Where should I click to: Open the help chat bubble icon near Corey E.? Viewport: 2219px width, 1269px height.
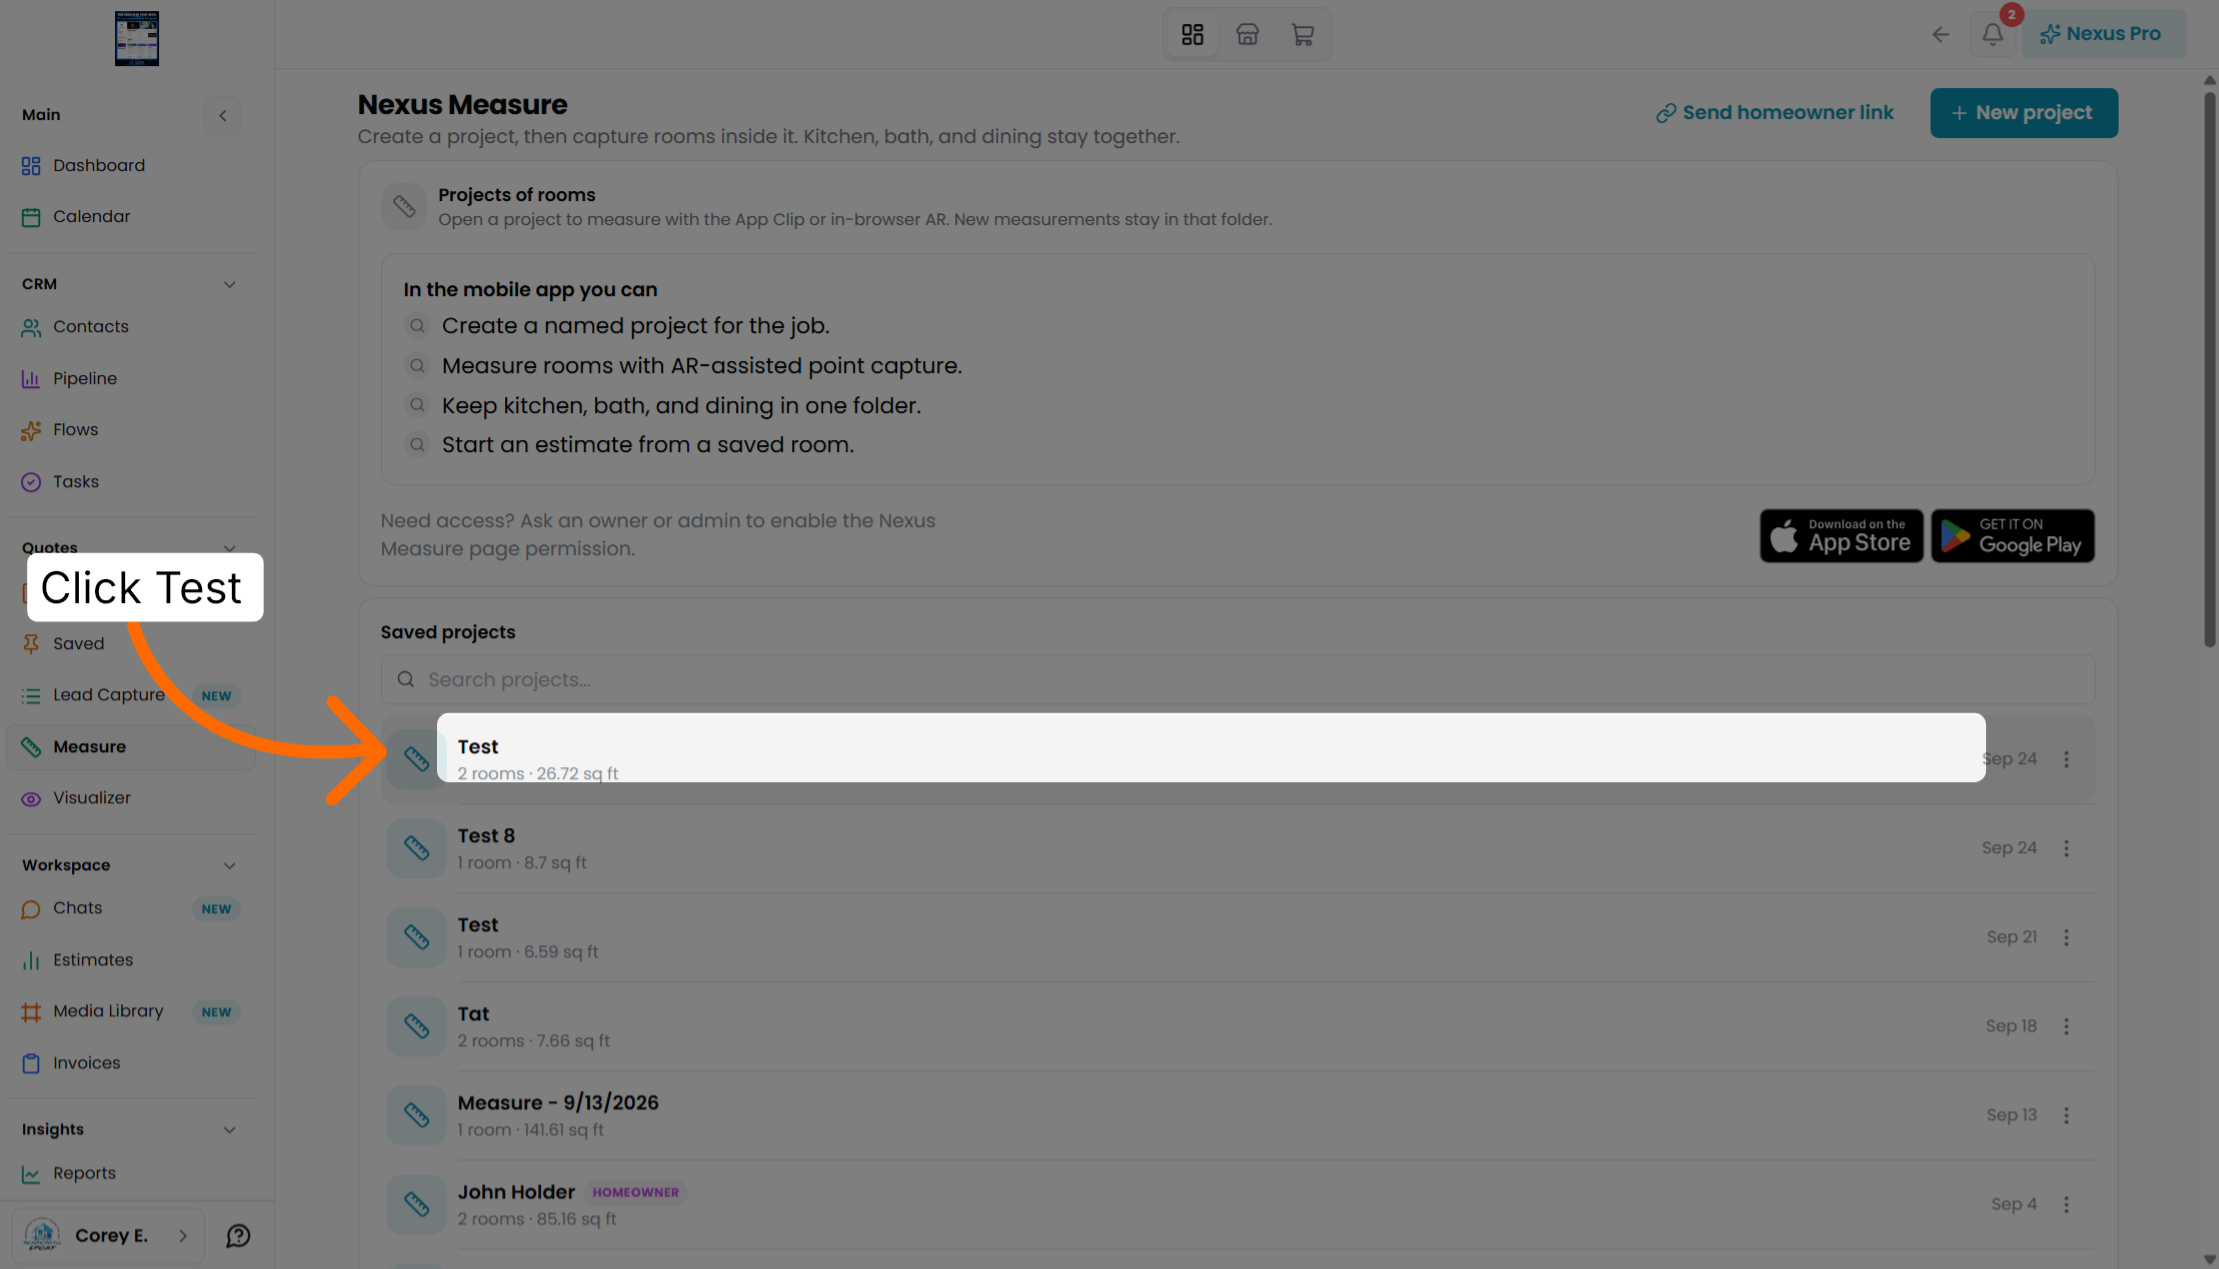click(238, 1235)
